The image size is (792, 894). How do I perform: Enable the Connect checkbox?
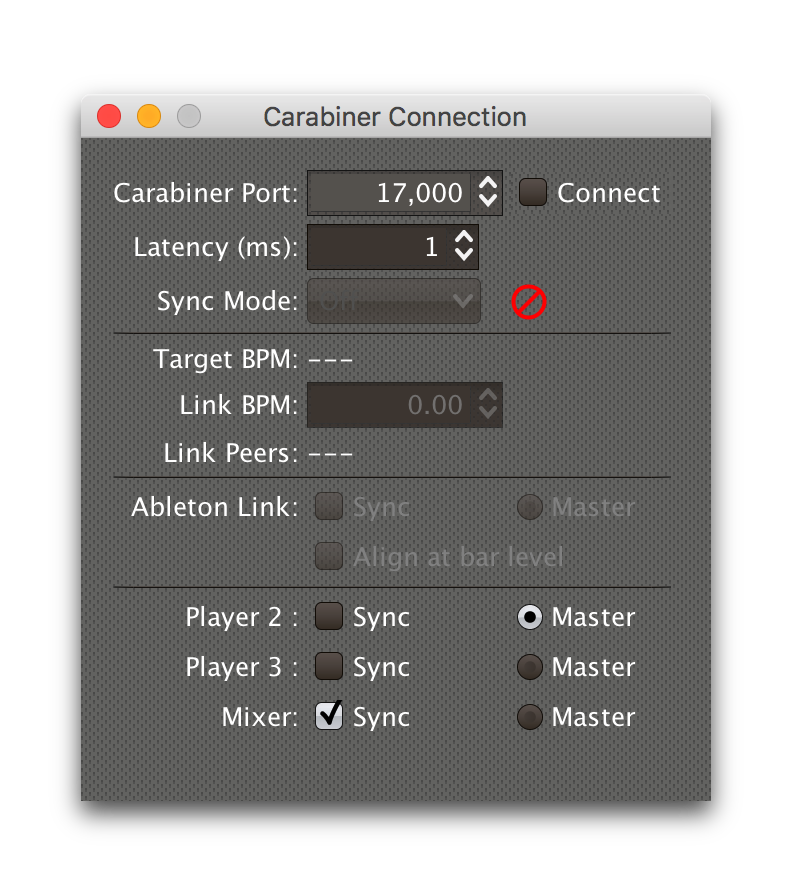531,192
